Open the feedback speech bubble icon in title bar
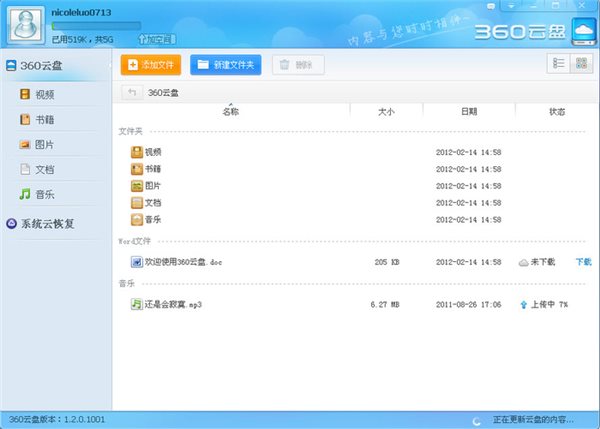The image size is (600, 429). pyautogui.click(x=491, y=6)
